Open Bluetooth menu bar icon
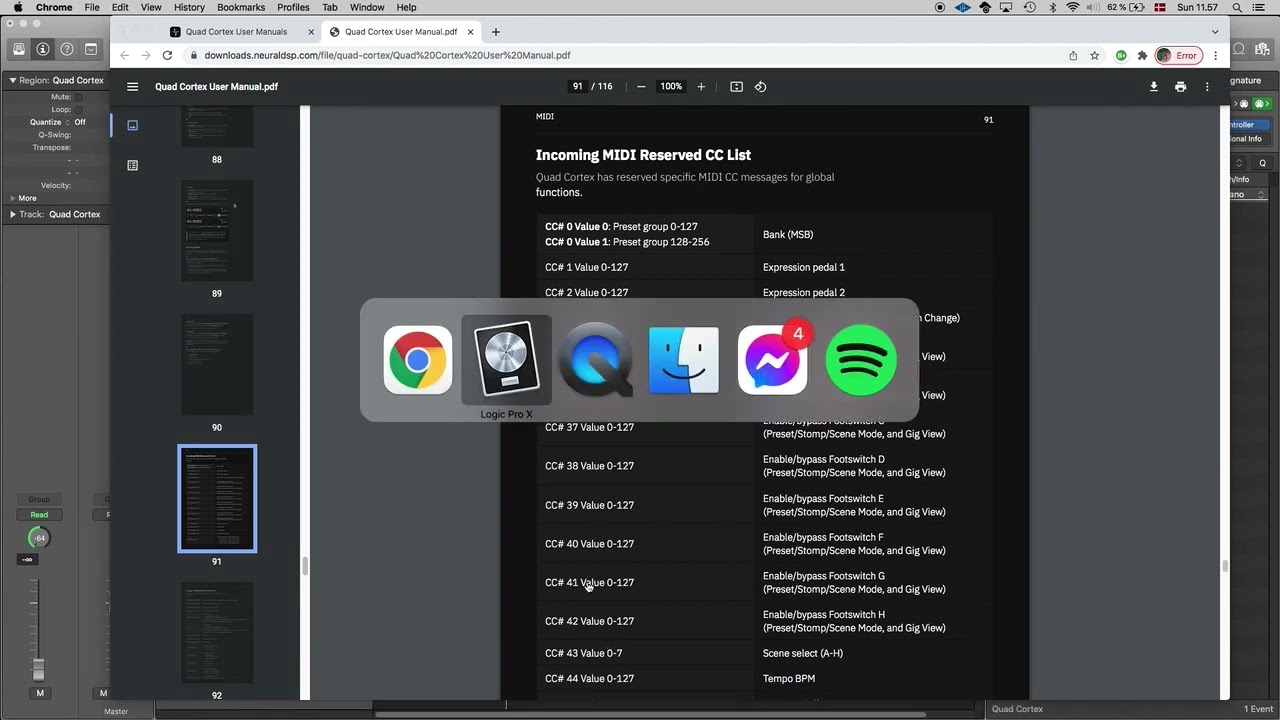The image size is (1280, 720). (1053, 7)
